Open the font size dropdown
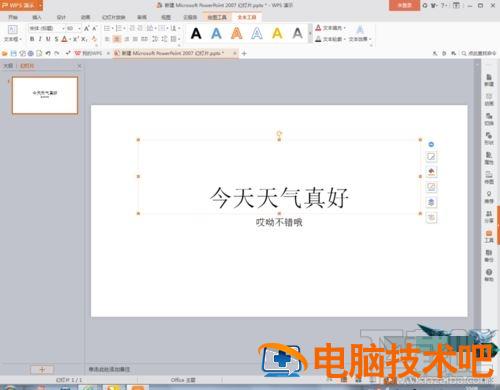The height and width of the screenshot is (390, 500). [x=79, y=28]
